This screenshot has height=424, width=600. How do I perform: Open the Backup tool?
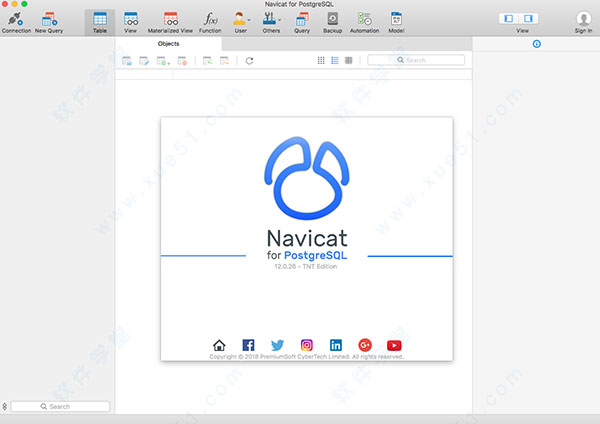point(333,23)
